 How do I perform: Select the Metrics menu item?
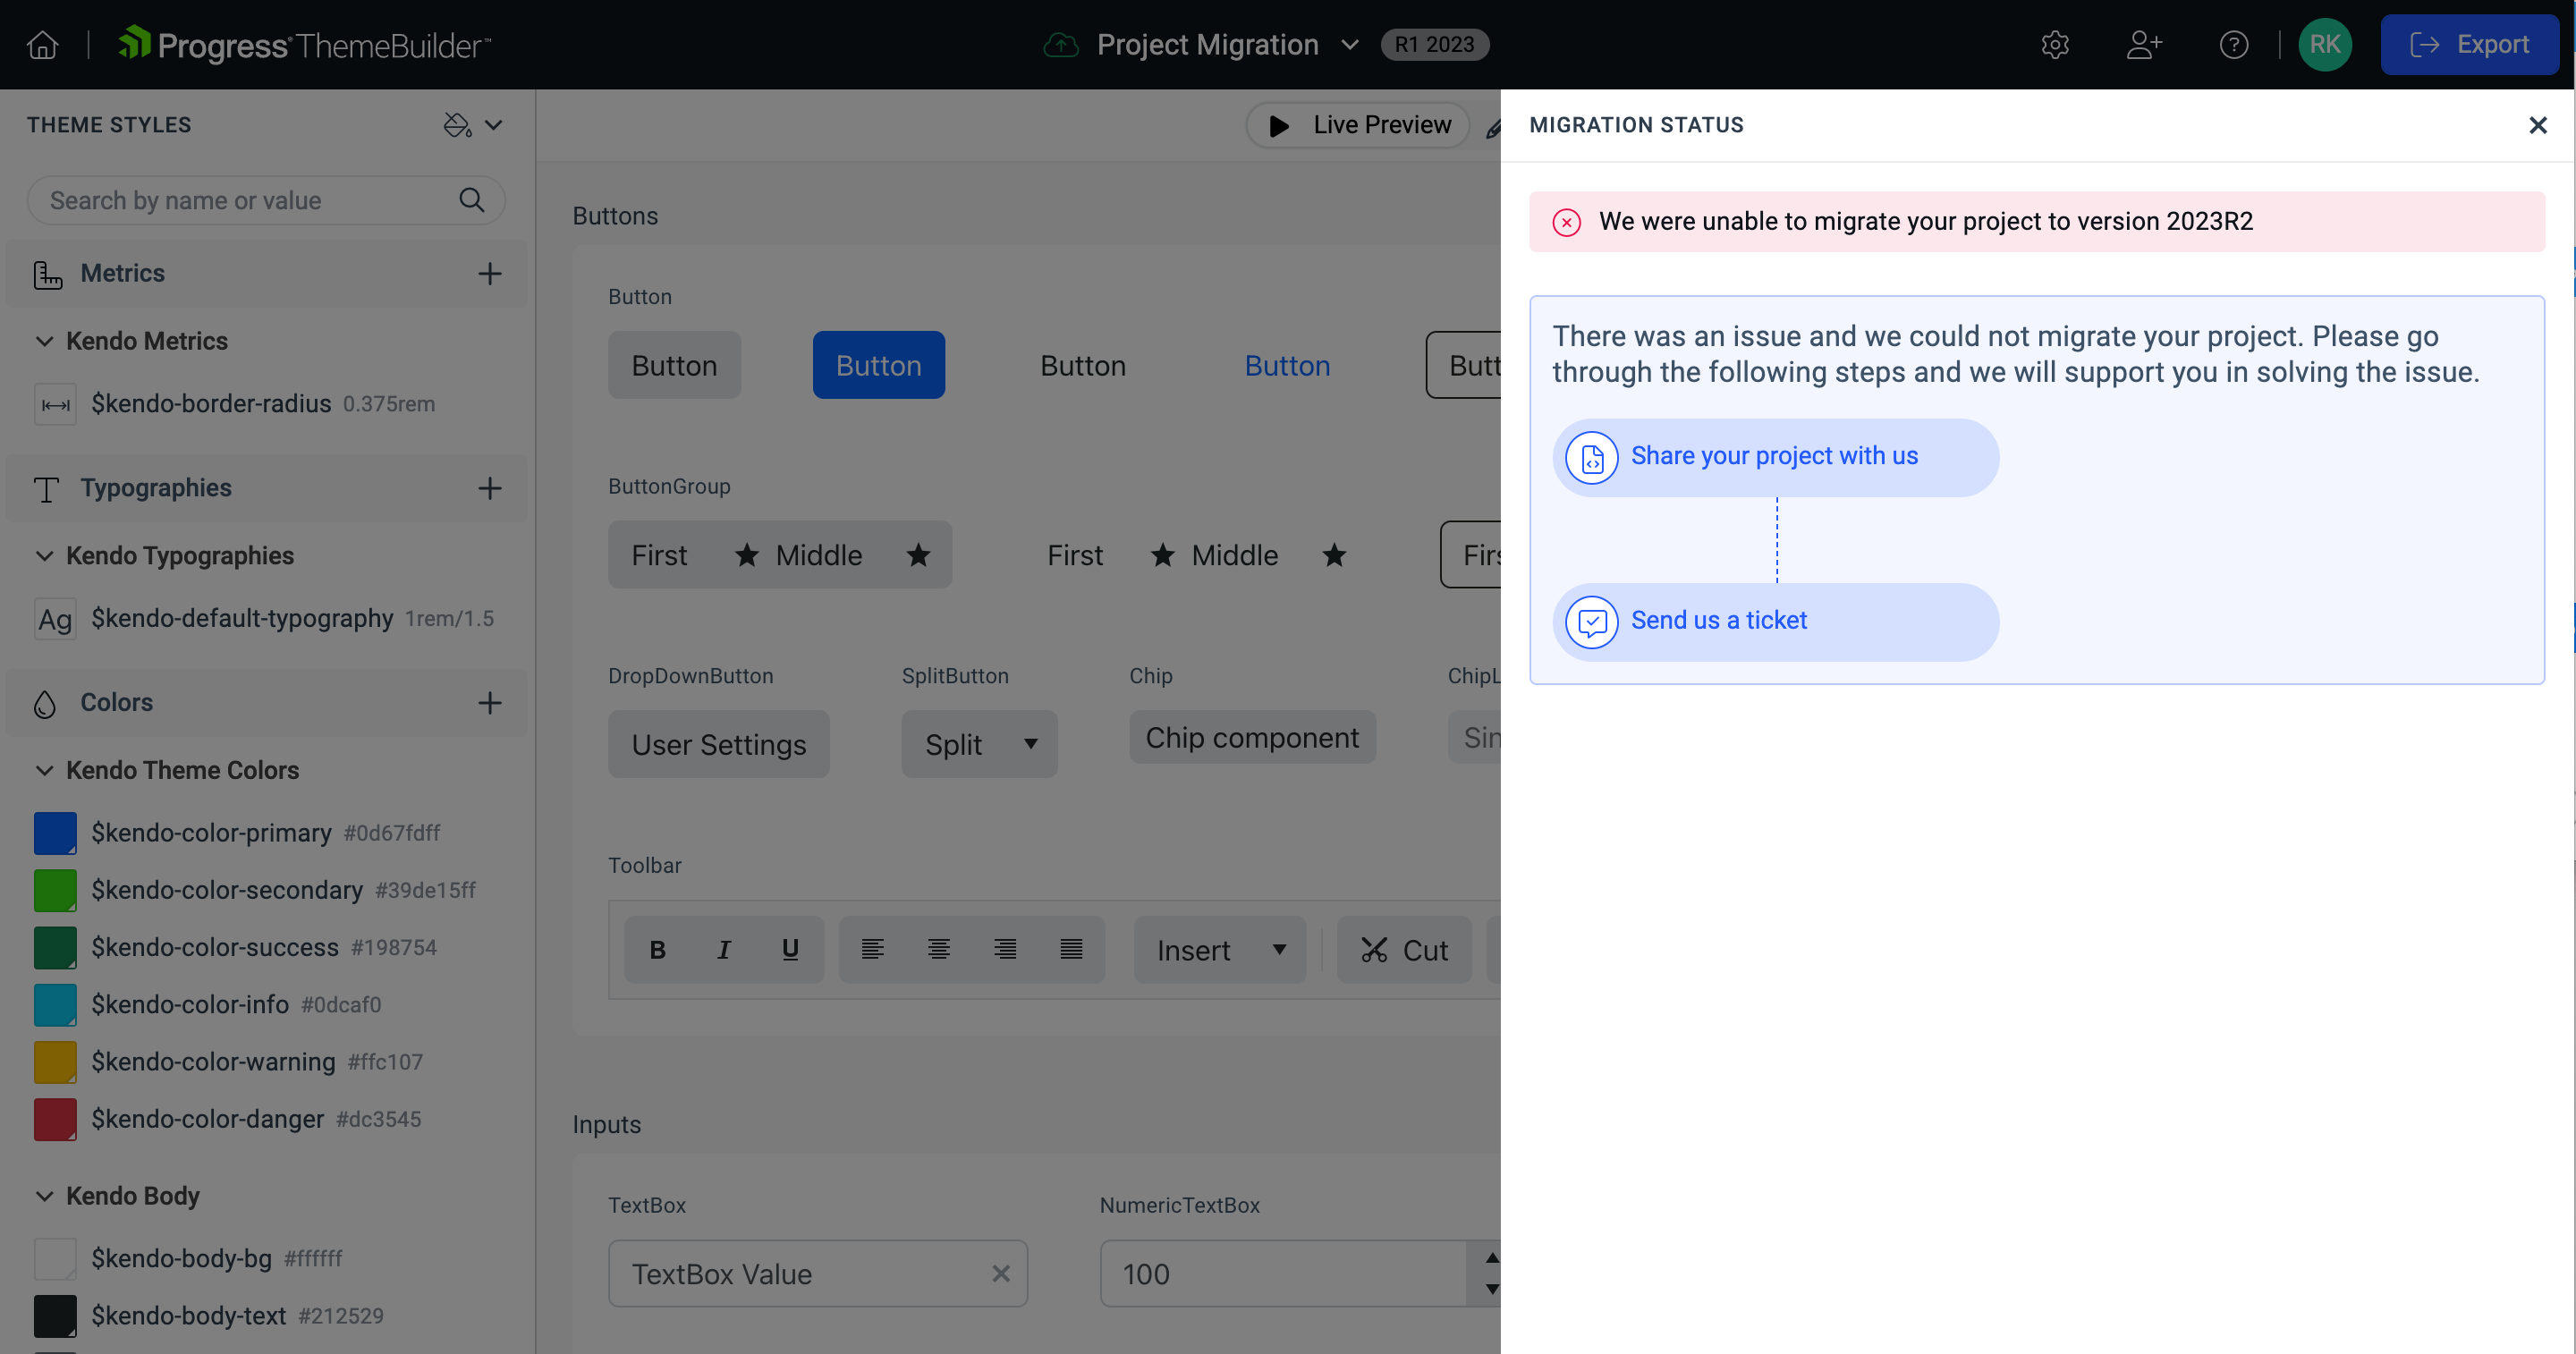pos(121,273)
